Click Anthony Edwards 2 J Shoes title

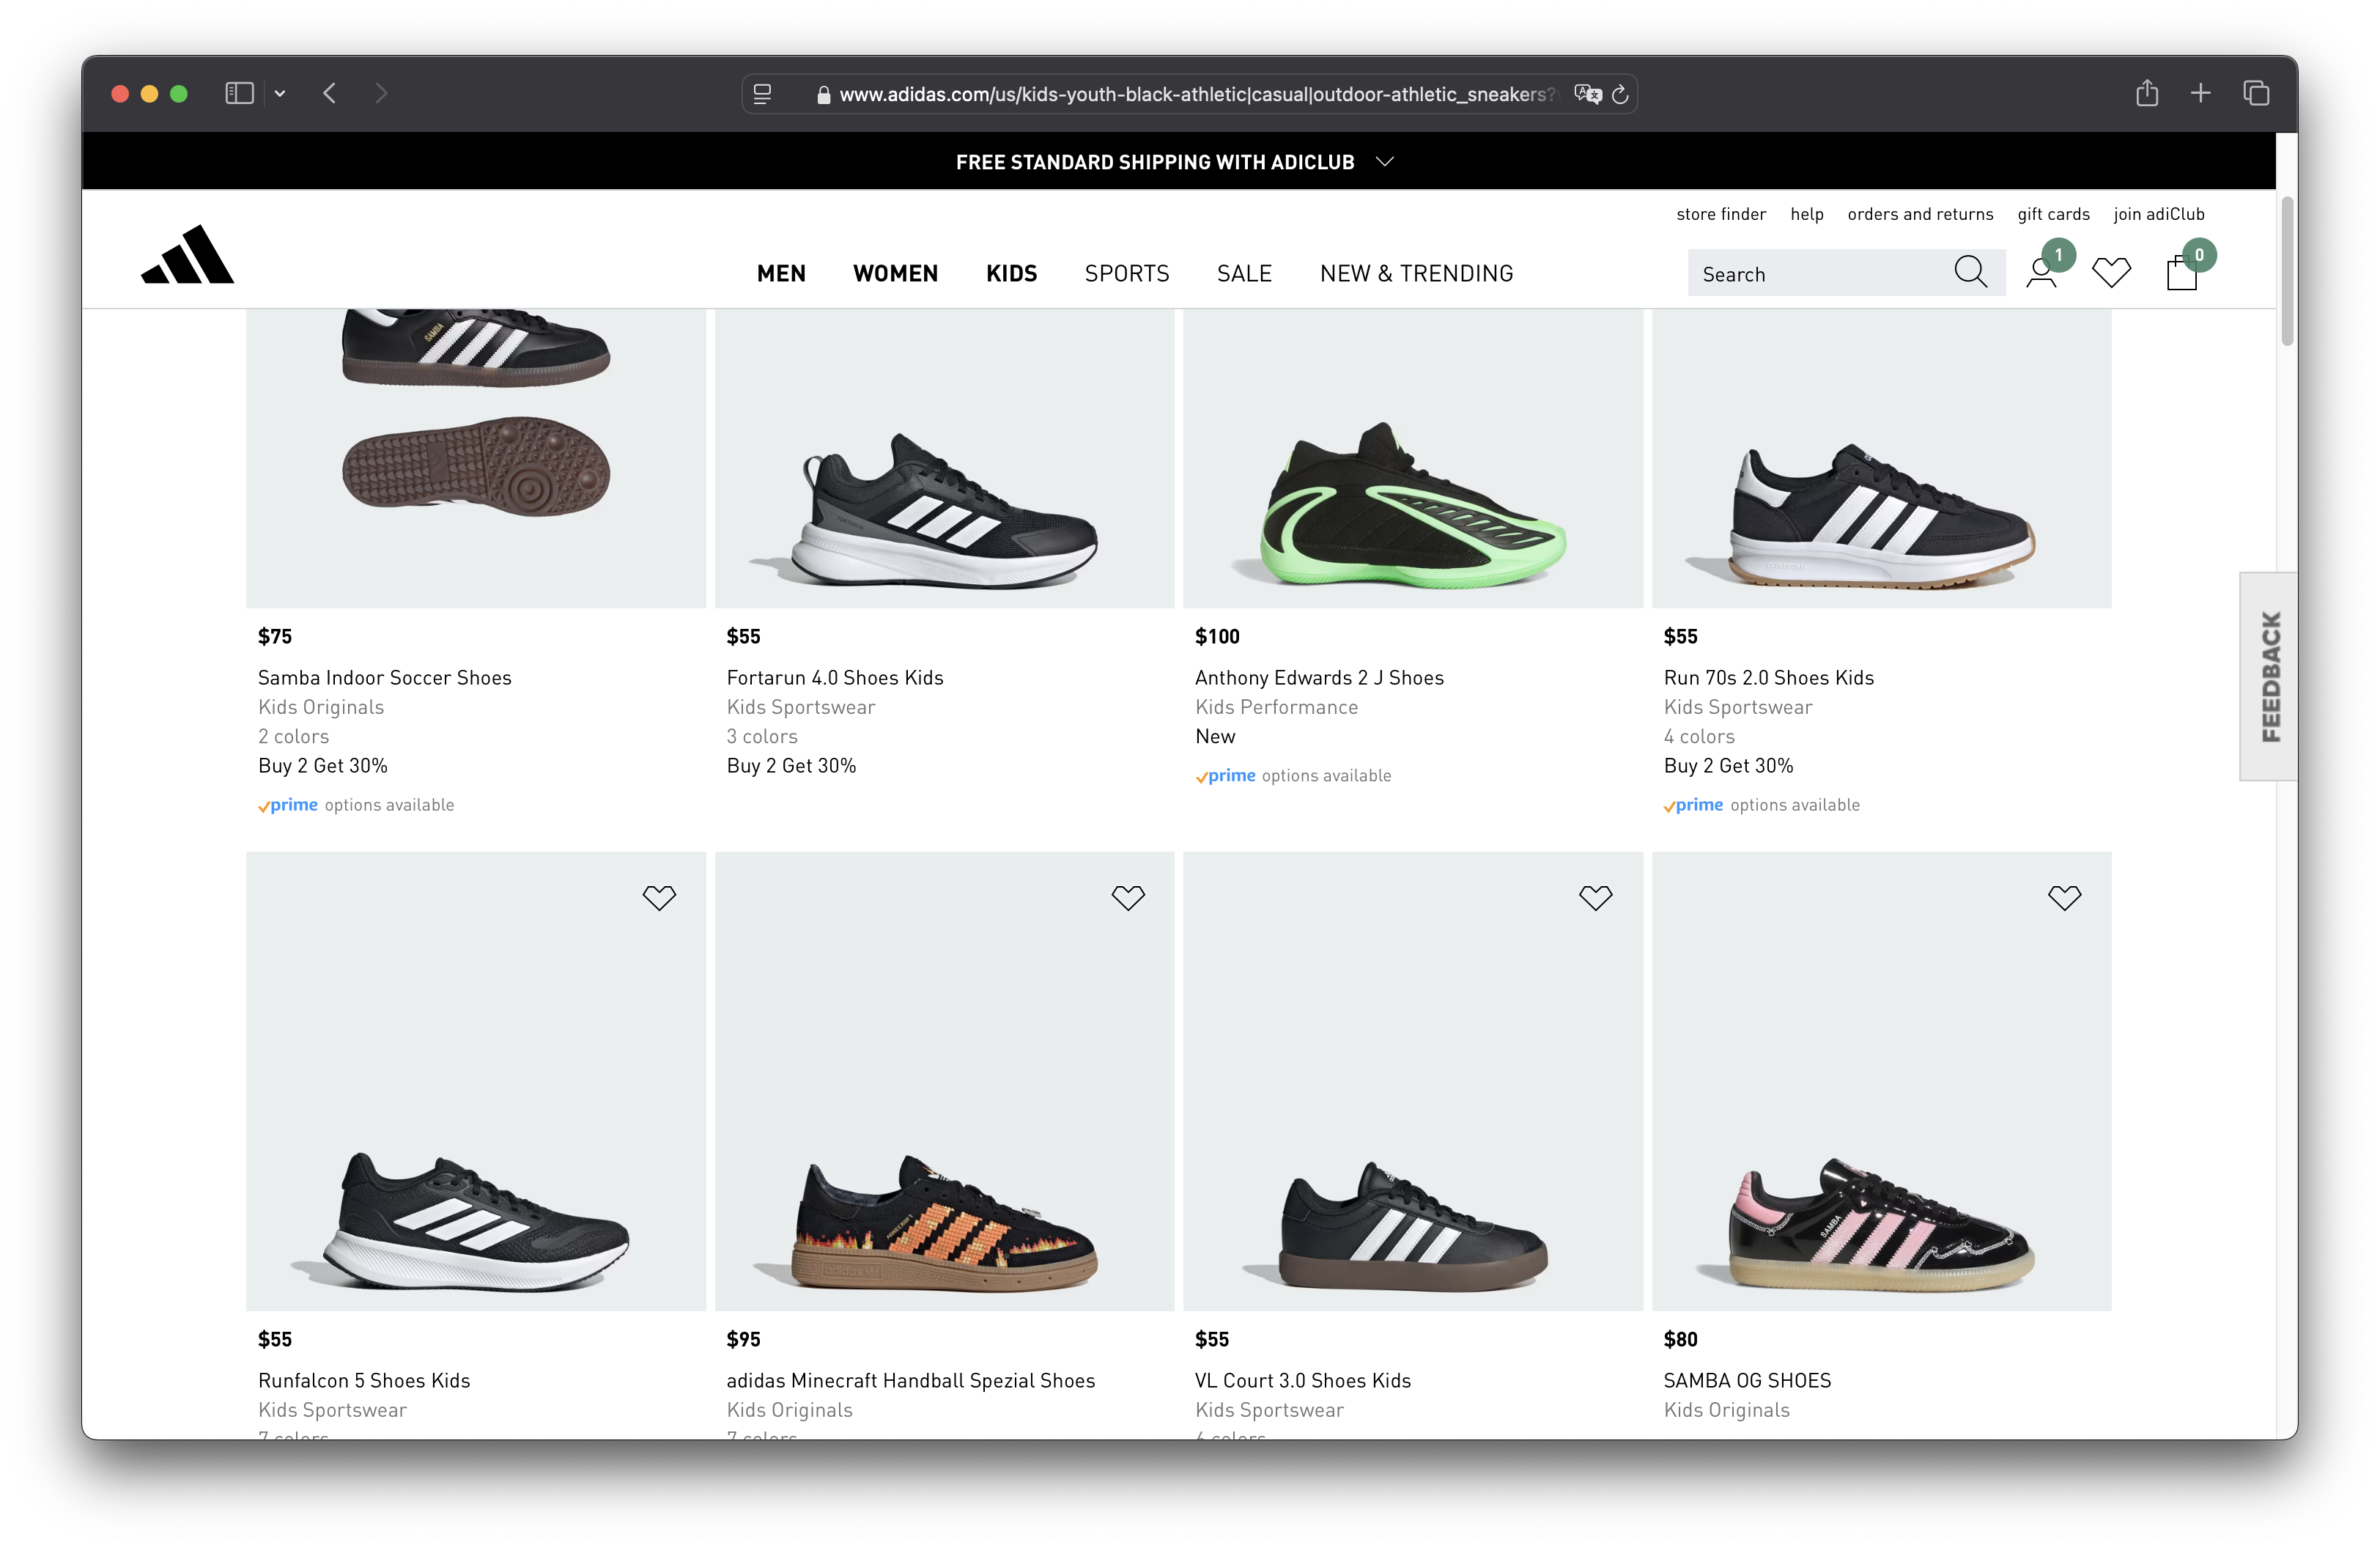tap(1318, 677)
